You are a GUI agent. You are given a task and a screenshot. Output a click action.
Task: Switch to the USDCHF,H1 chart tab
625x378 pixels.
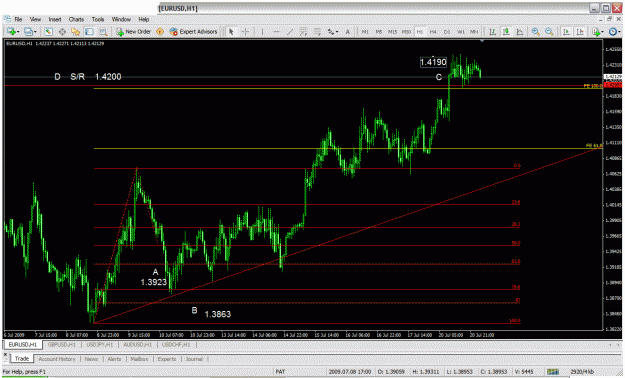(176, 345)
